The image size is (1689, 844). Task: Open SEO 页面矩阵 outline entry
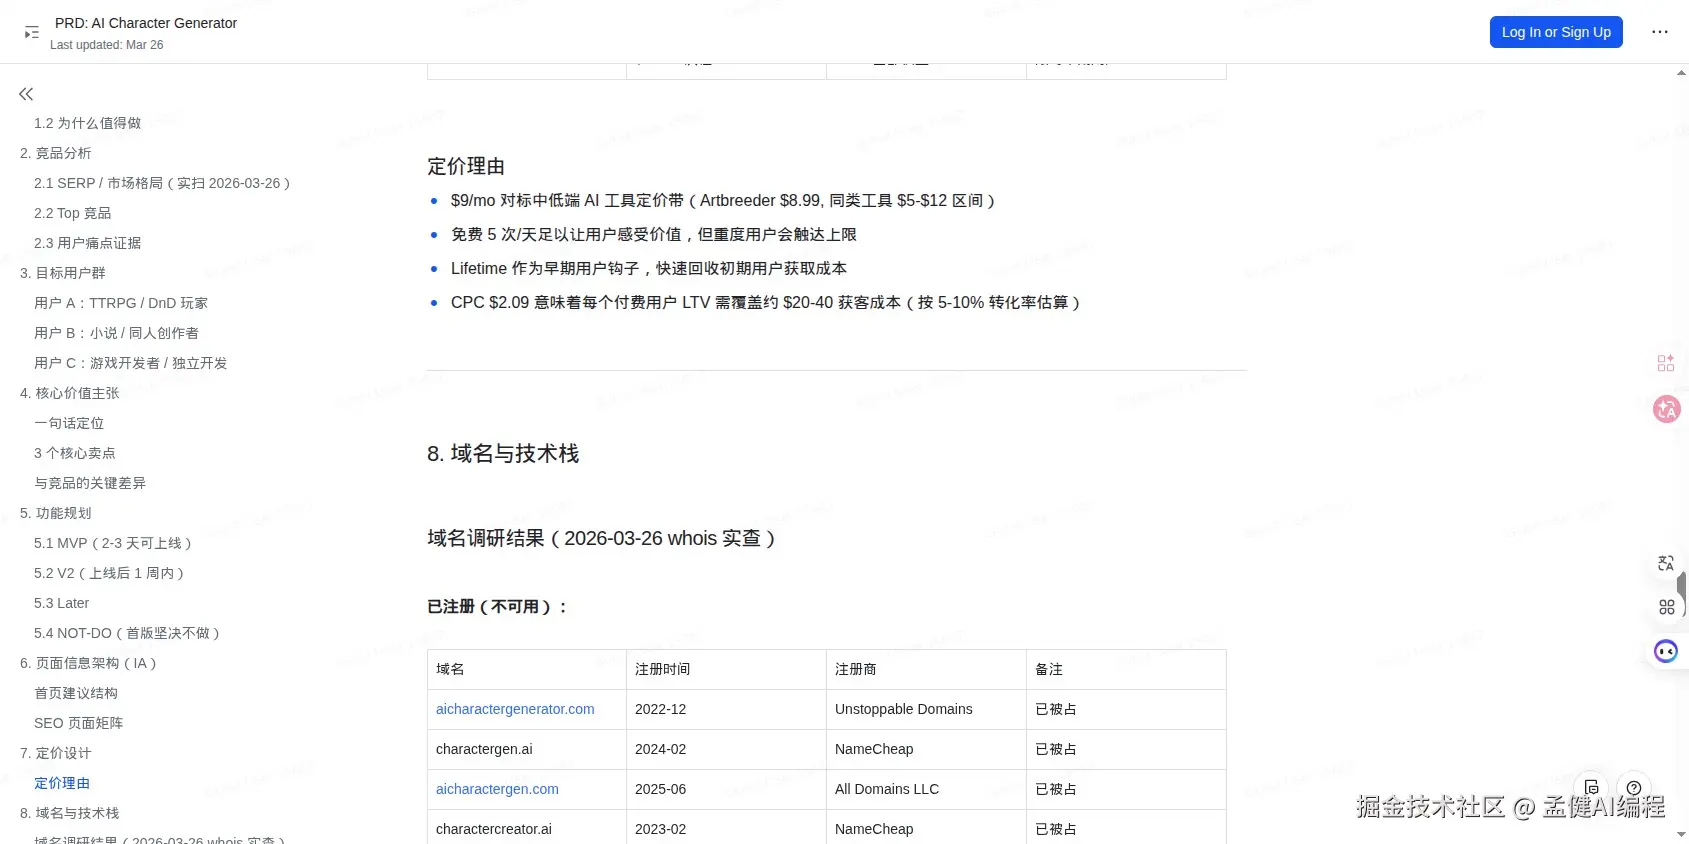[79, 723]
